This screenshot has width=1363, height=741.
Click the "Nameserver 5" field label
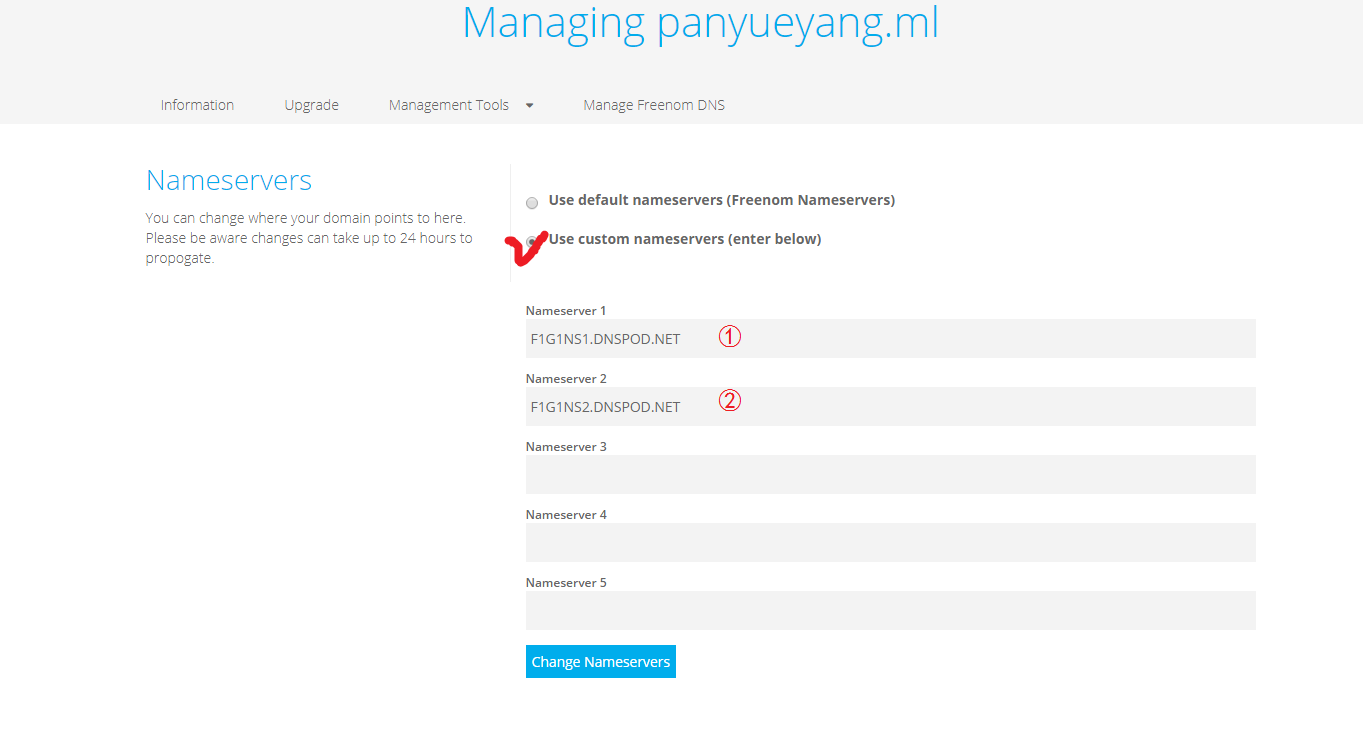click(x=566, y=582)
